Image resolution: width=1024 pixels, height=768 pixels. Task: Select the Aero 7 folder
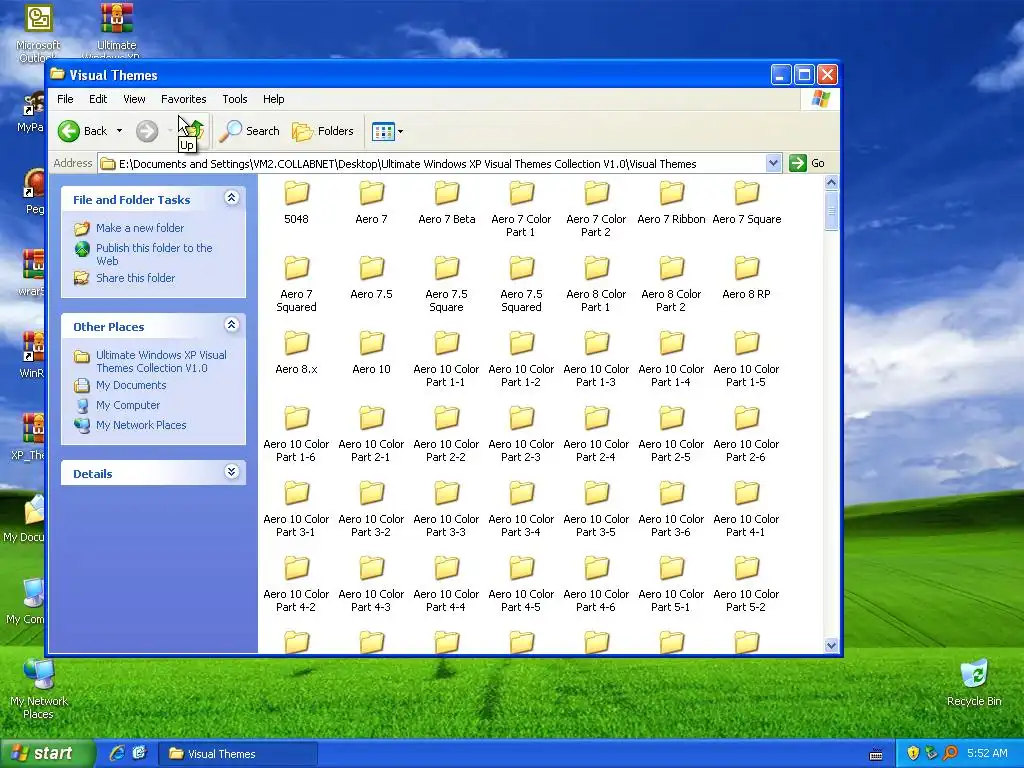coord(372,203)
